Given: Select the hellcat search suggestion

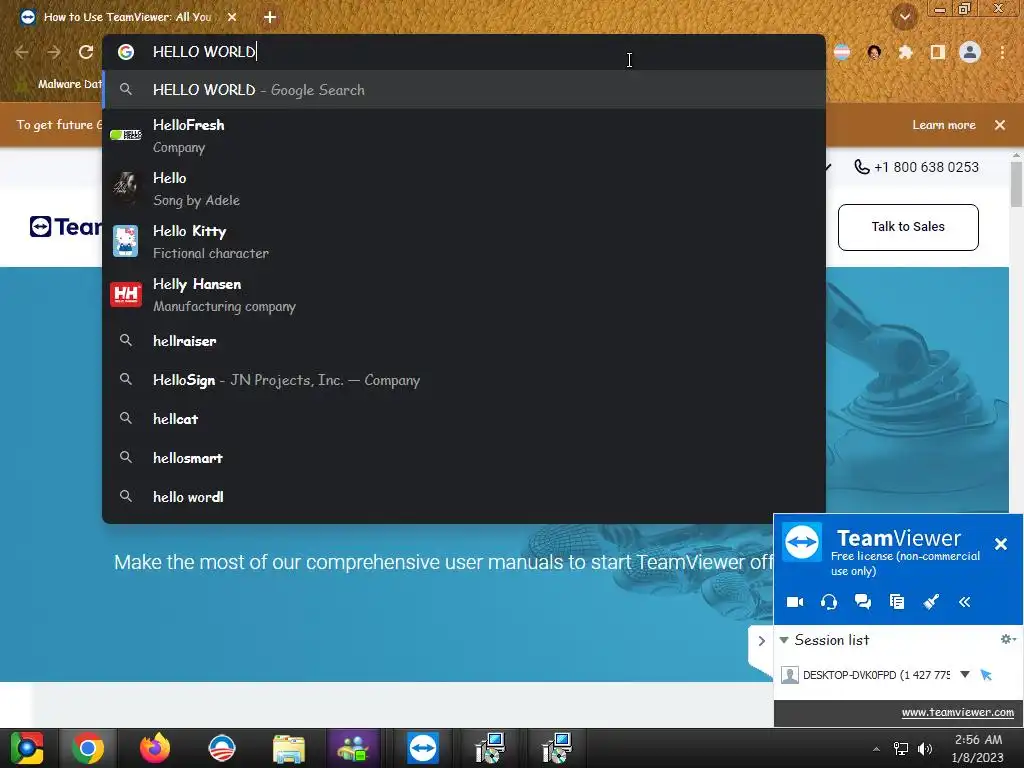Looking at the screenshot, I should point(464,419).
